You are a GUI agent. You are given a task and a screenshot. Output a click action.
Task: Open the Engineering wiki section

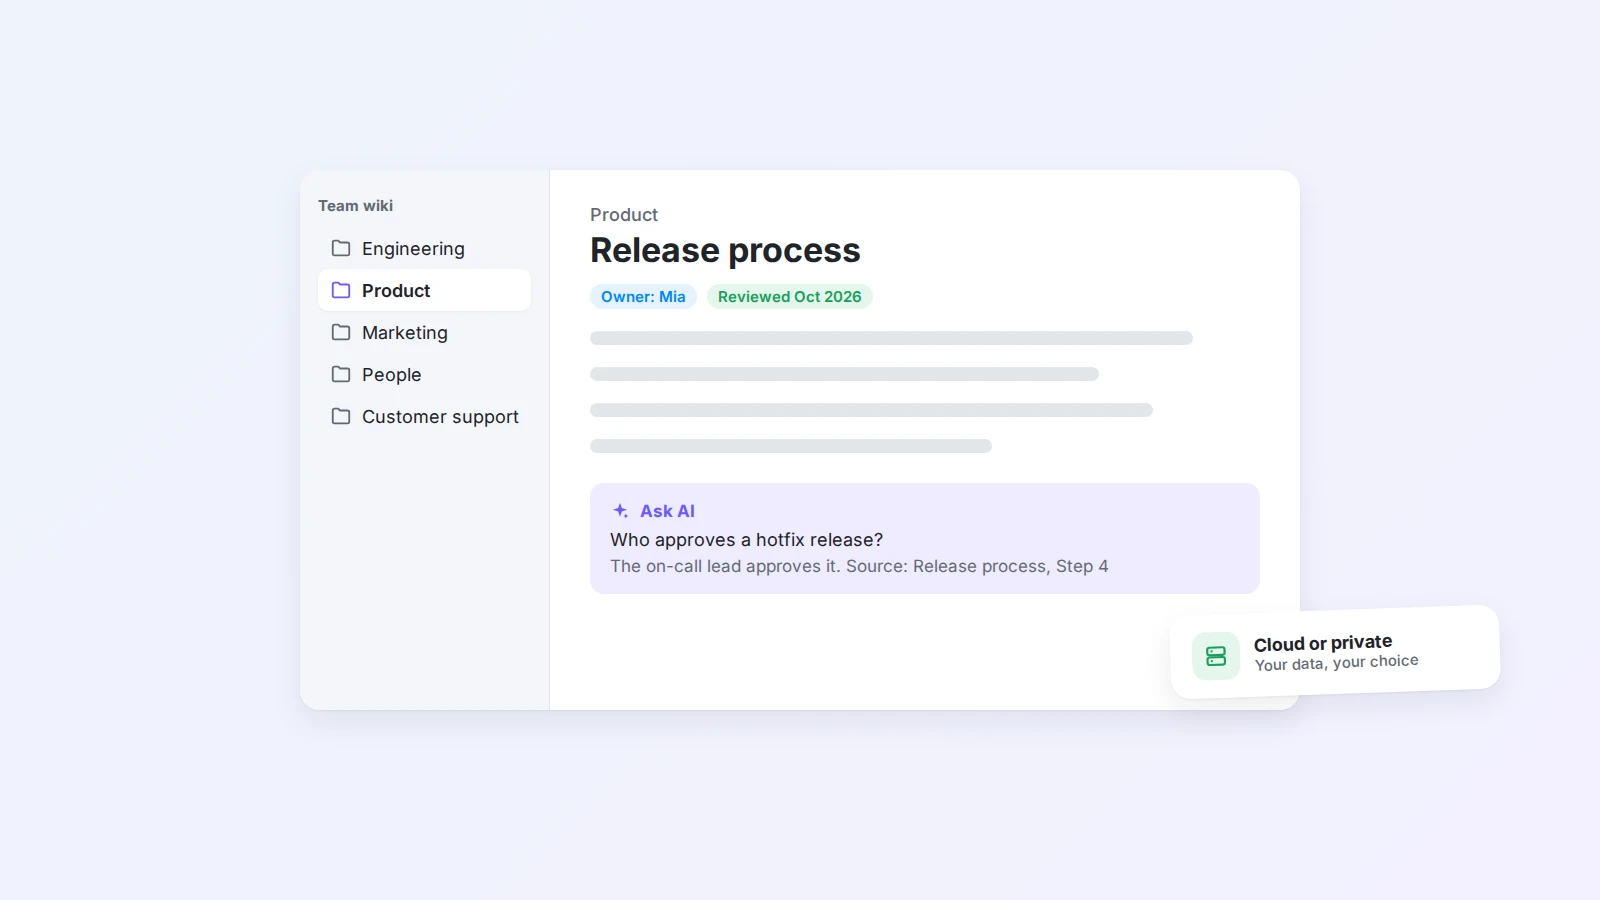click(424, 248)
